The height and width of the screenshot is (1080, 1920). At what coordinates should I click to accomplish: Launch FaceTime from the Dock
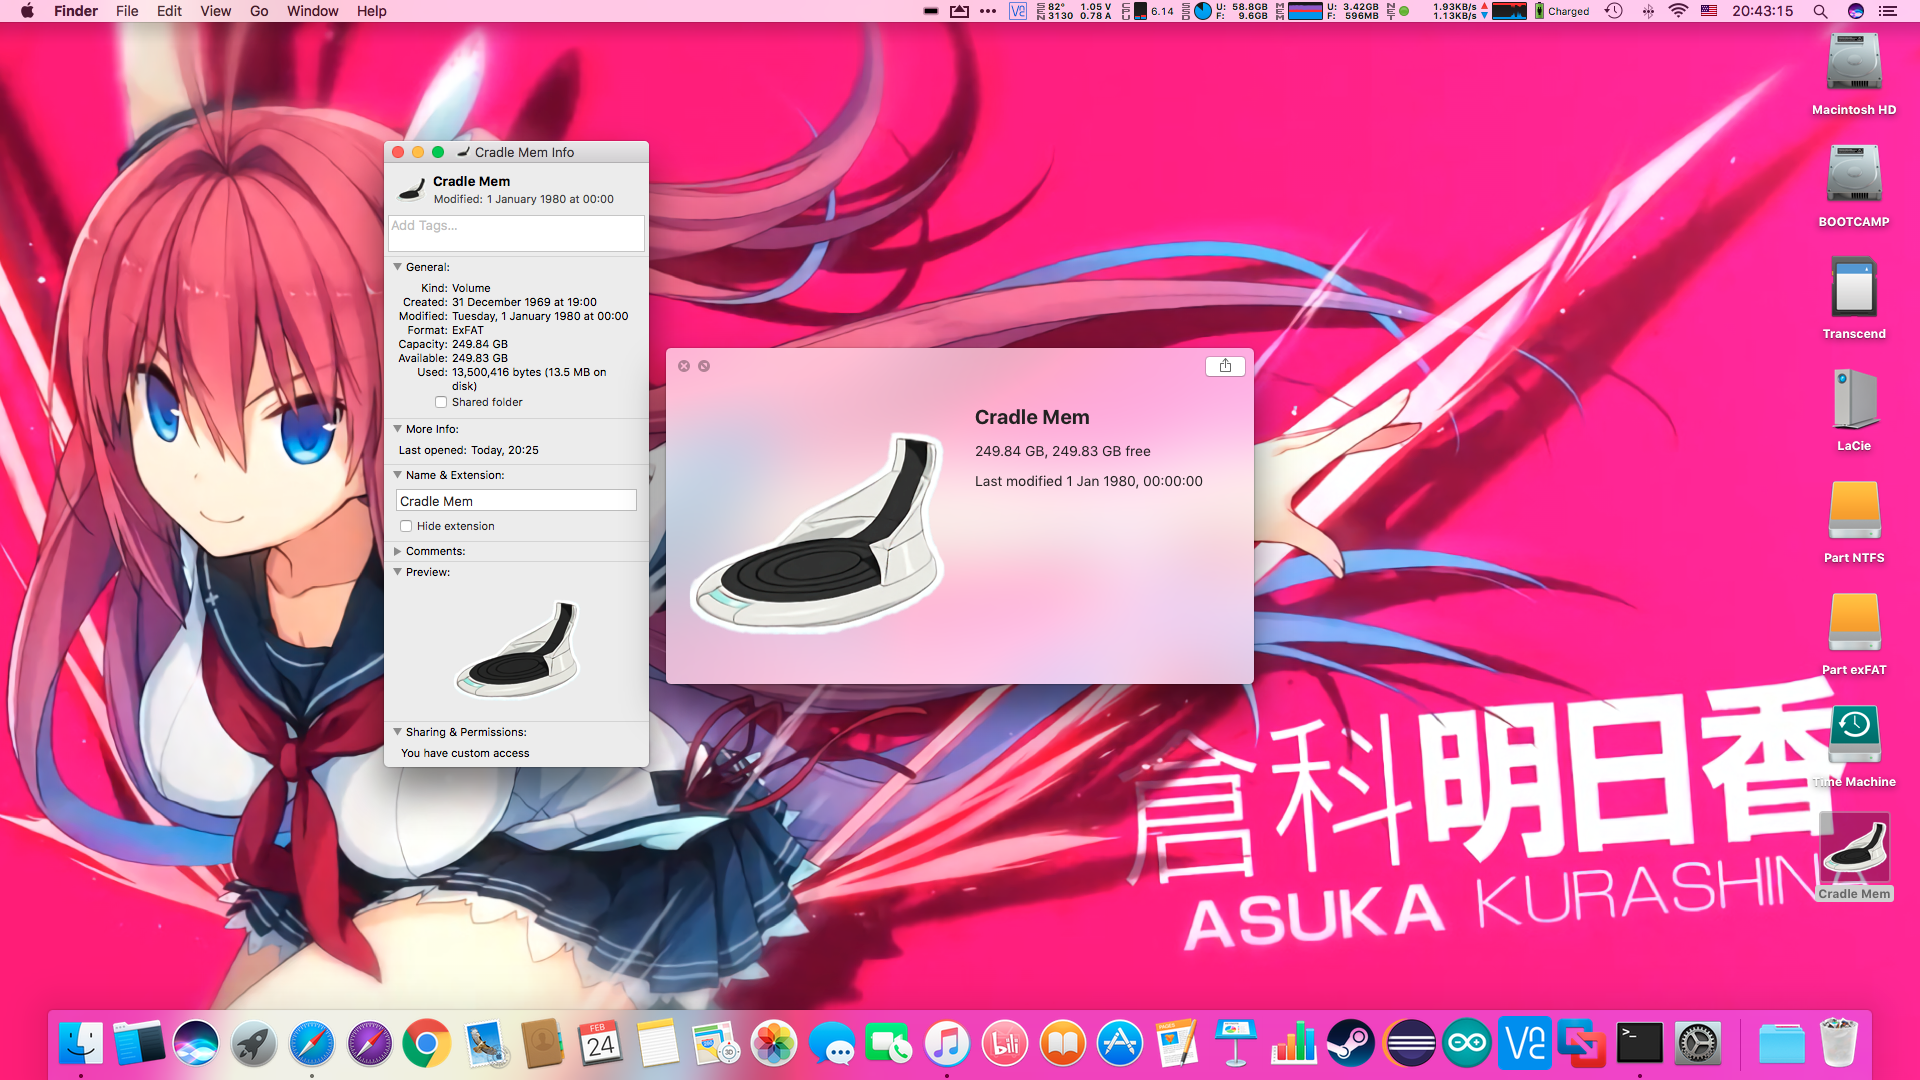[889, 1044]
